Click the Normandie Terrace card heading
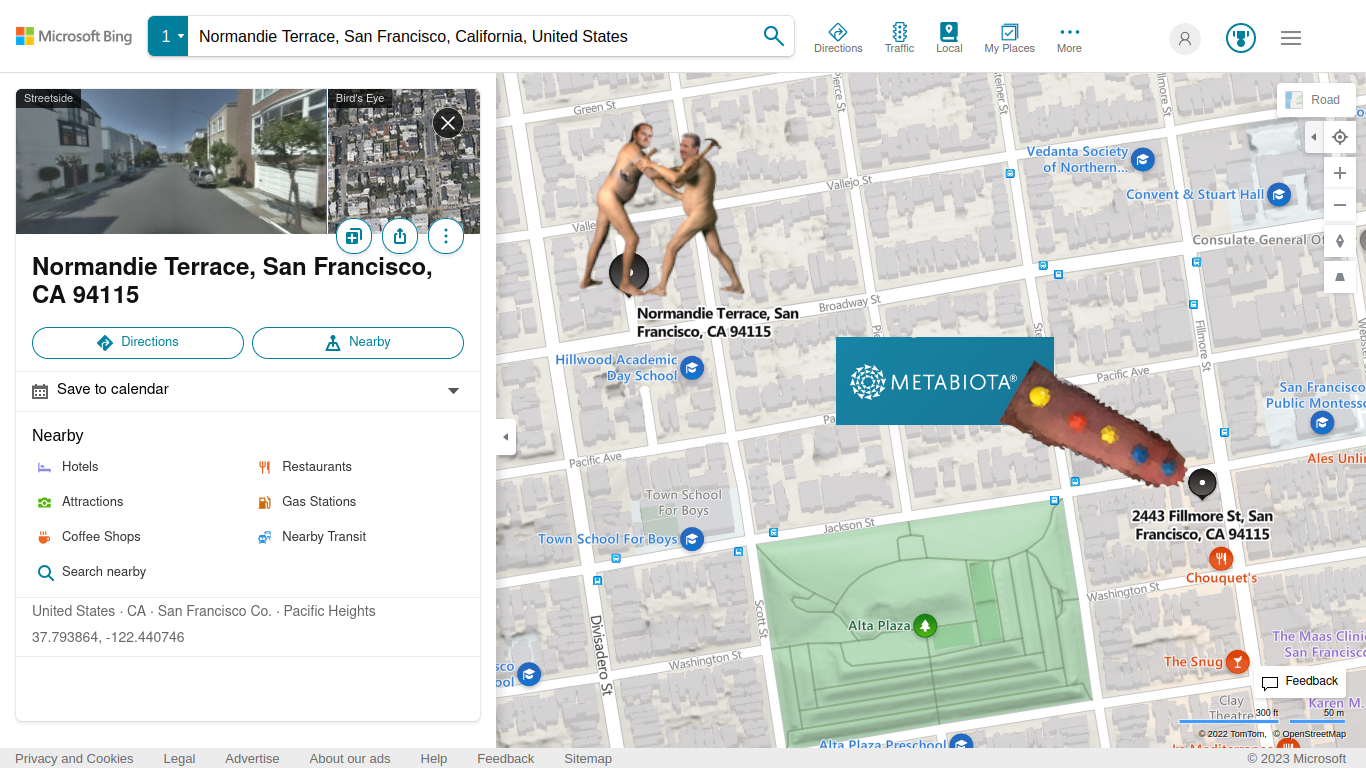1366x768 pixels. pyautogui.click(x=232, y=281)
